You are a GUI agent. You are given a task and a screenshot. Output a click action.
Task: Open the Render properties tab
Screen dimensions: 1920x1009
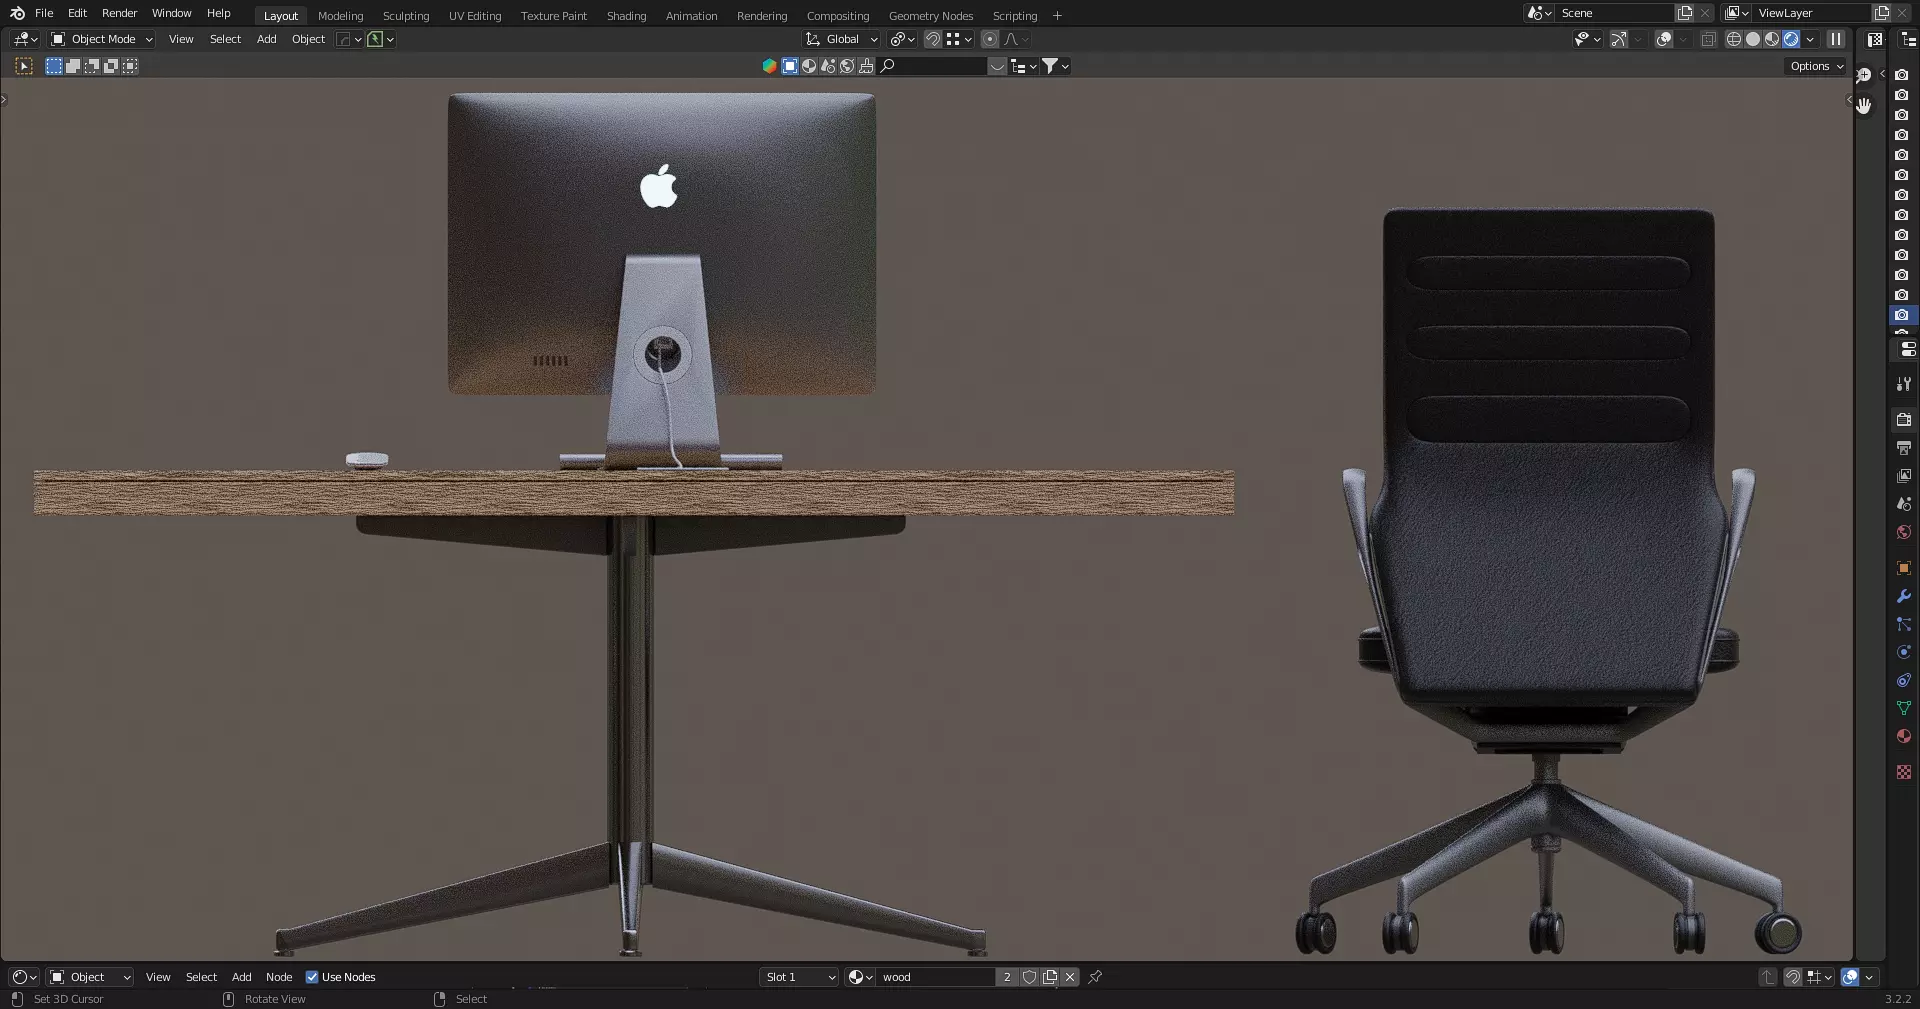tap(1904, 420)
